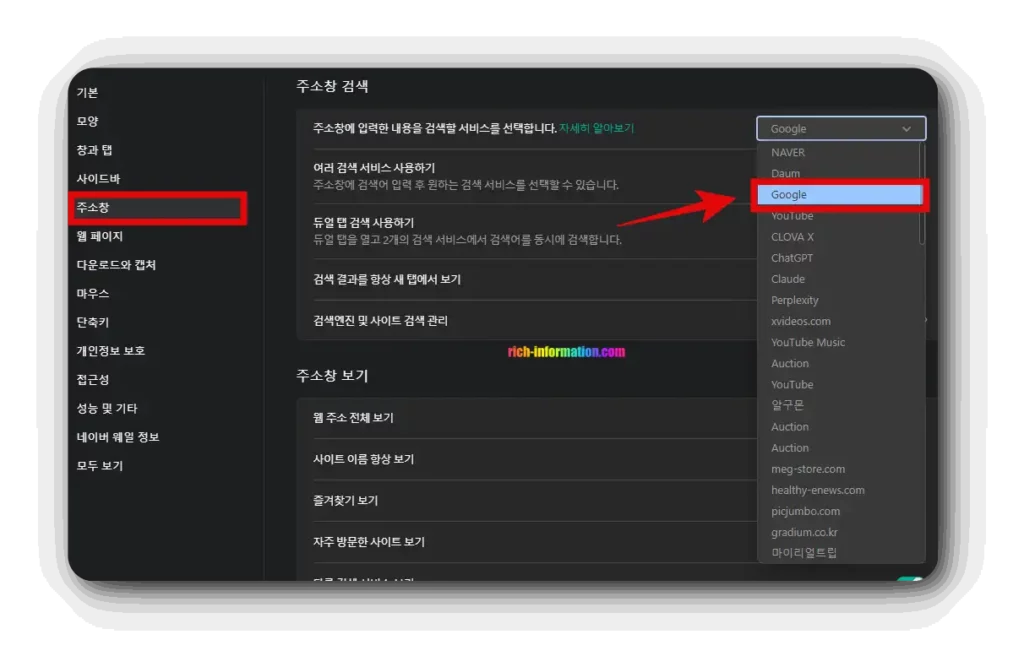Open the 모양 settings section
This screenshot has width=1024, height=667.
point(87,122)
